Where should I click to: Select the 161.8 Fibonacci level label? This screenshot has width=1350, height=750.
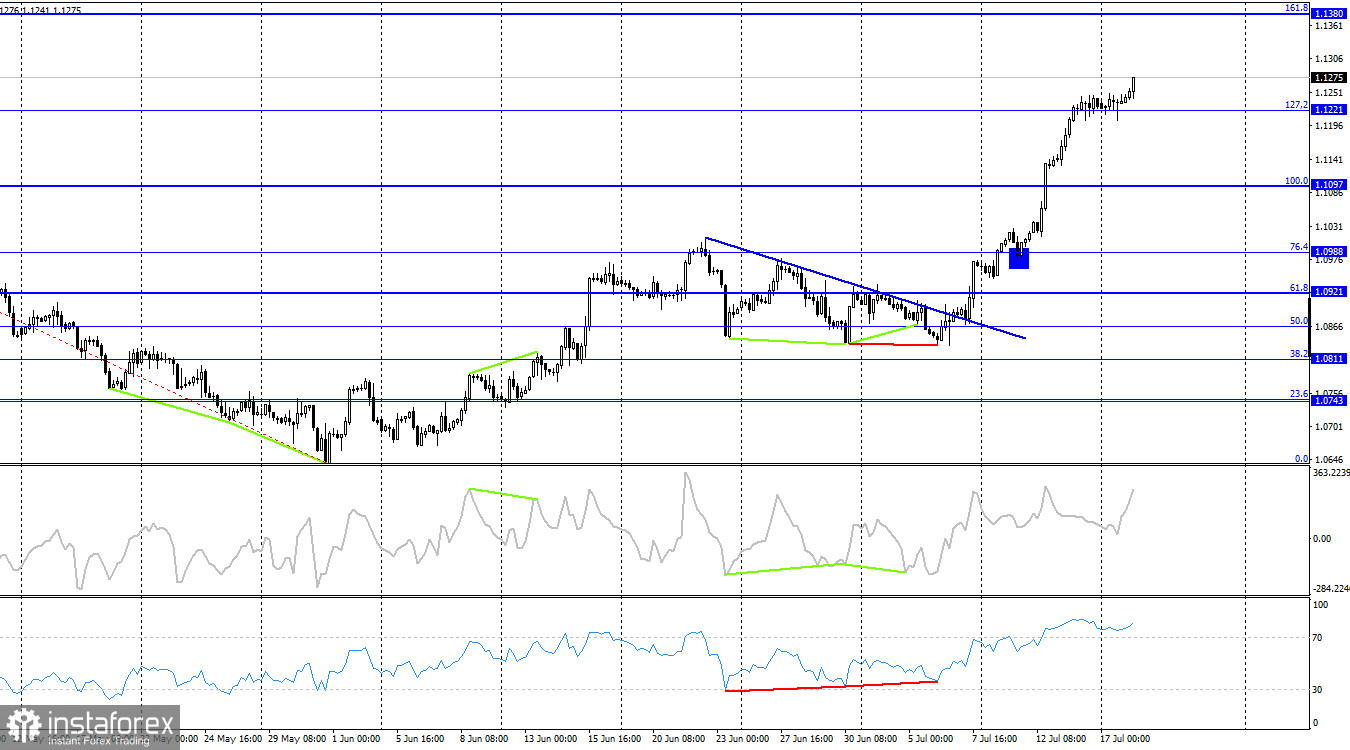point(1296,8)
